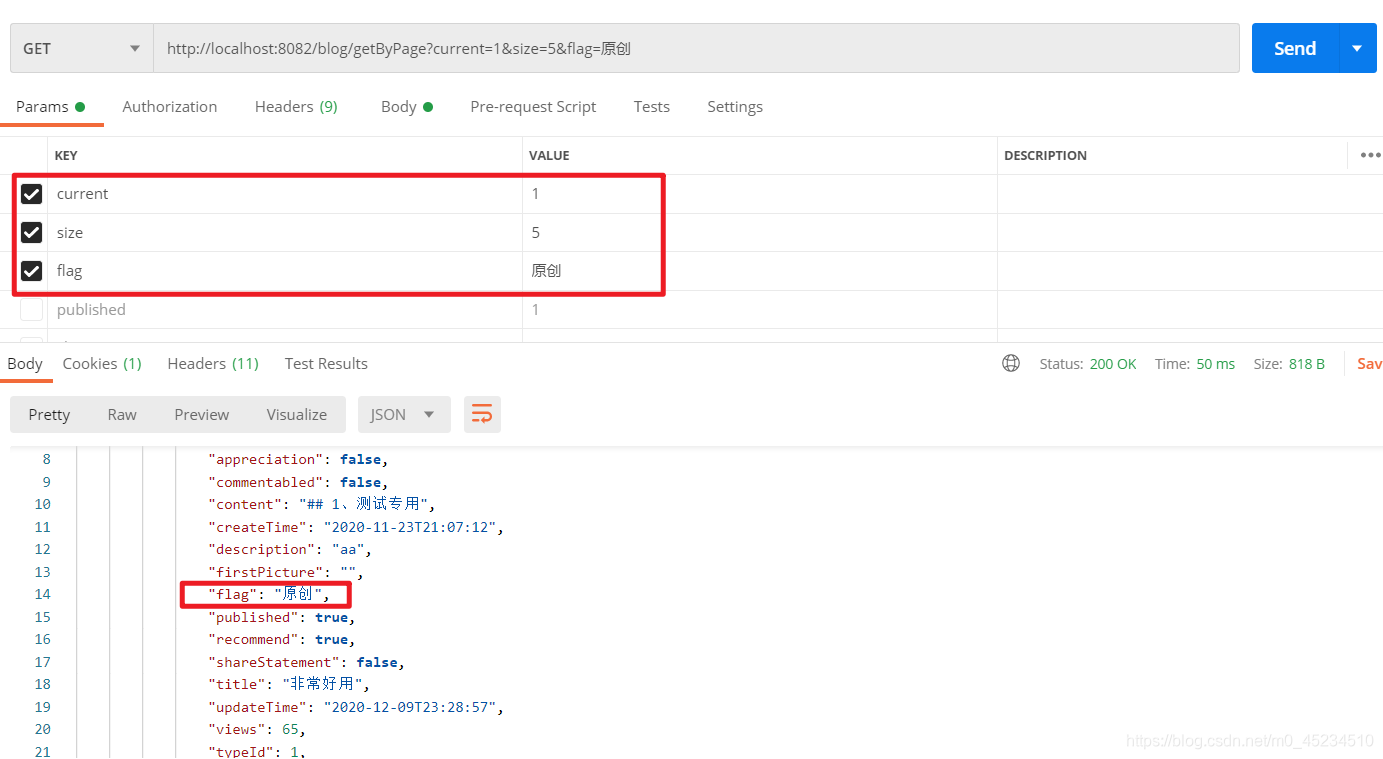Click the "shareStatement": false line
1383x759 pixels.
306,662
